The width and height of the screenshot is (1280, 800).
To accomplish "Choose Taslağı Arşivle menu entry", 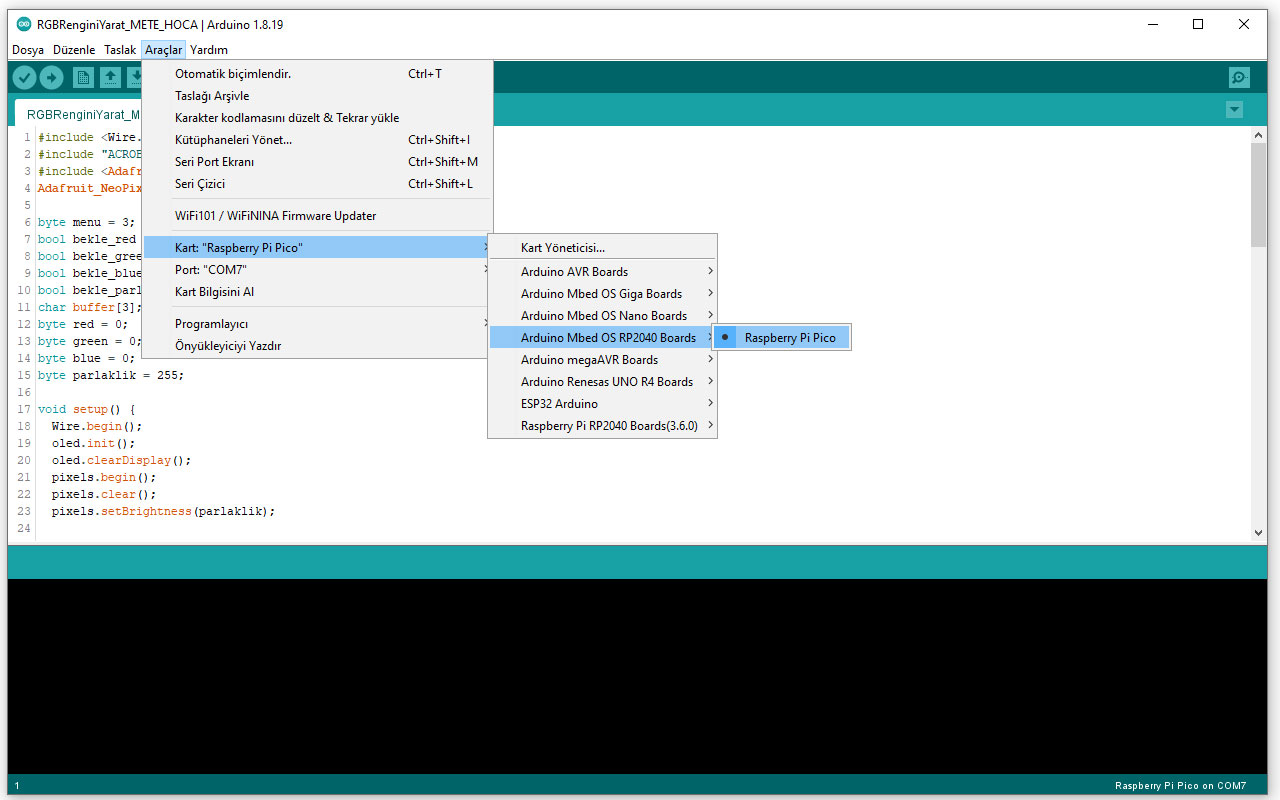I will (317, 96).
